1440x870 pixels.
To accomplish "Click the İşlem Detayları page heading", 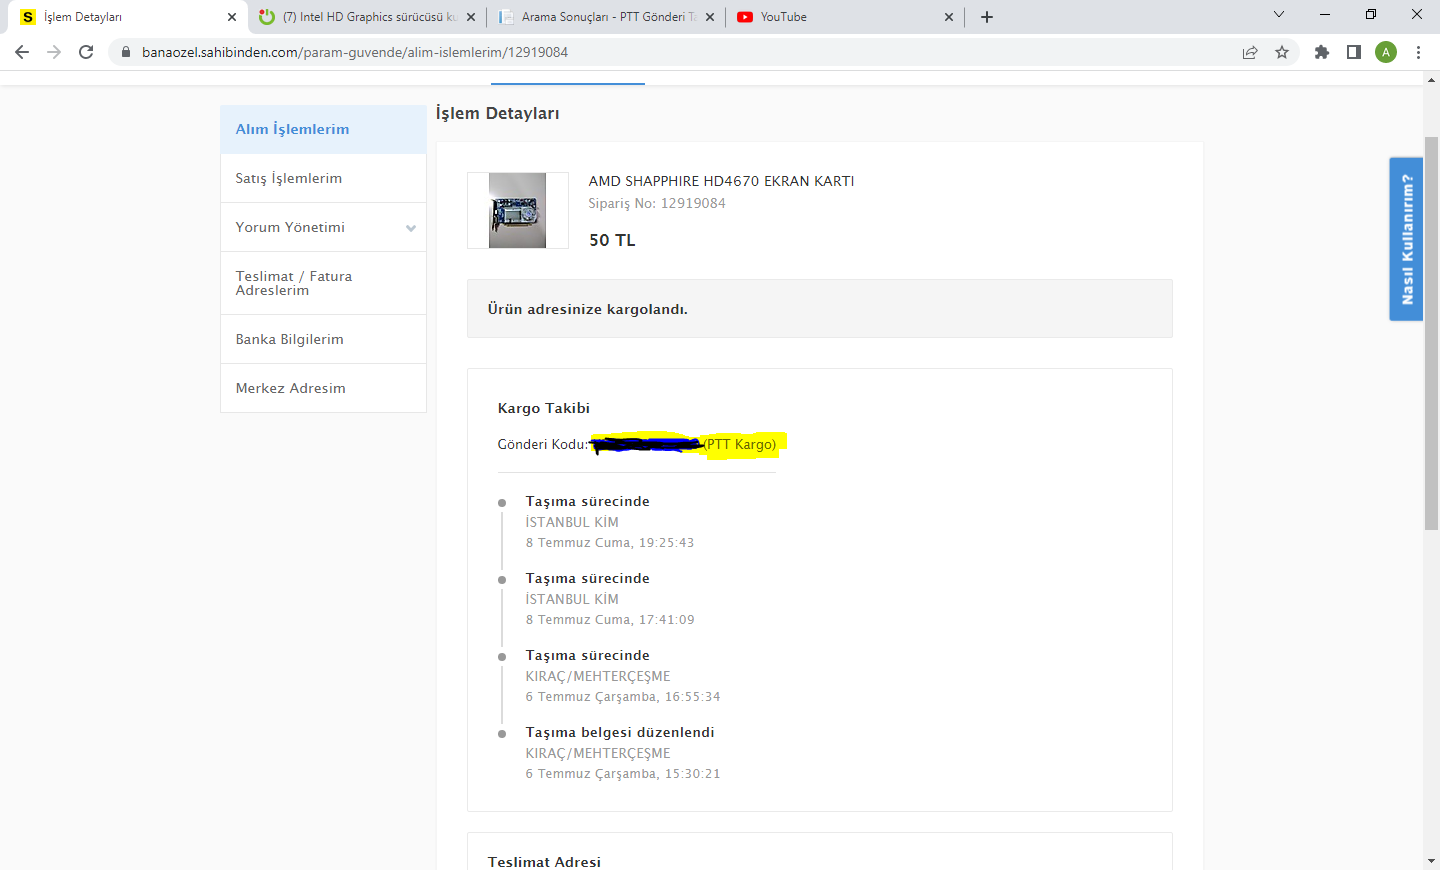I will pos(497,113).
